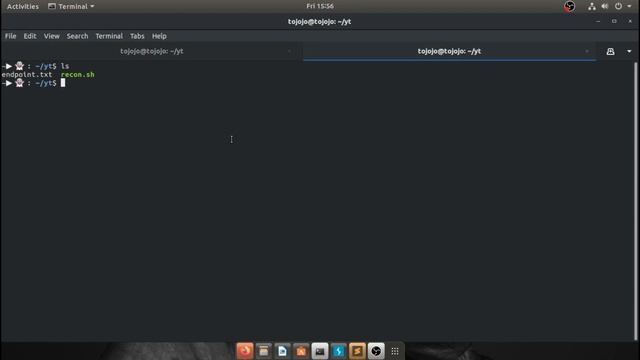640x360 pixels.
Task: Open Firefox from the dock
Action: 245,351
